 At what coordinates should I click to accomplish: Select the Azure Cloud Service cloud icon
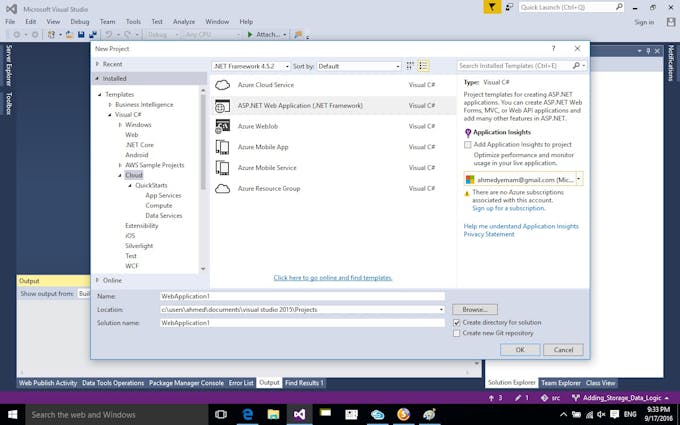[x=222, y=85]
